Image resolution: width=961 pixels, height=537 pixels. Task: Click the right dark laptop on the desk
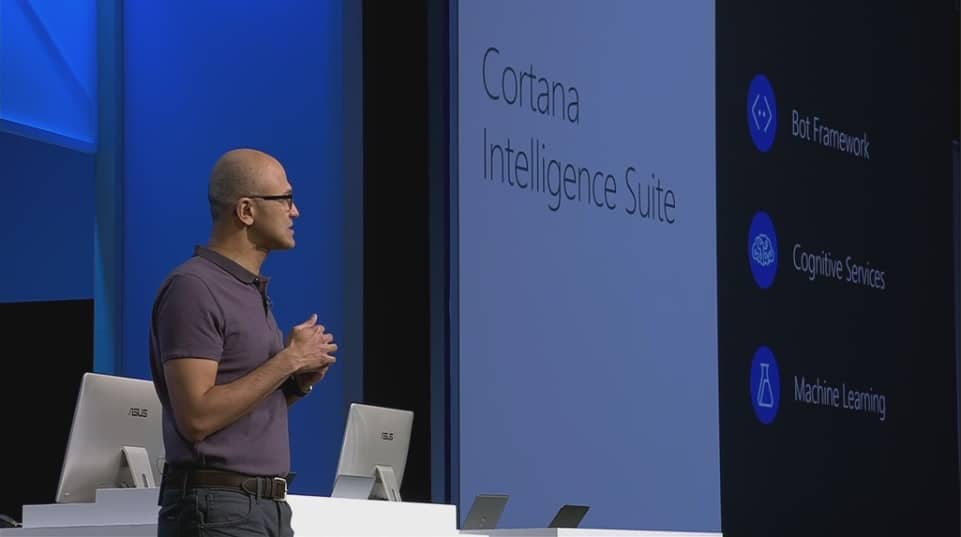click(569, 516)
